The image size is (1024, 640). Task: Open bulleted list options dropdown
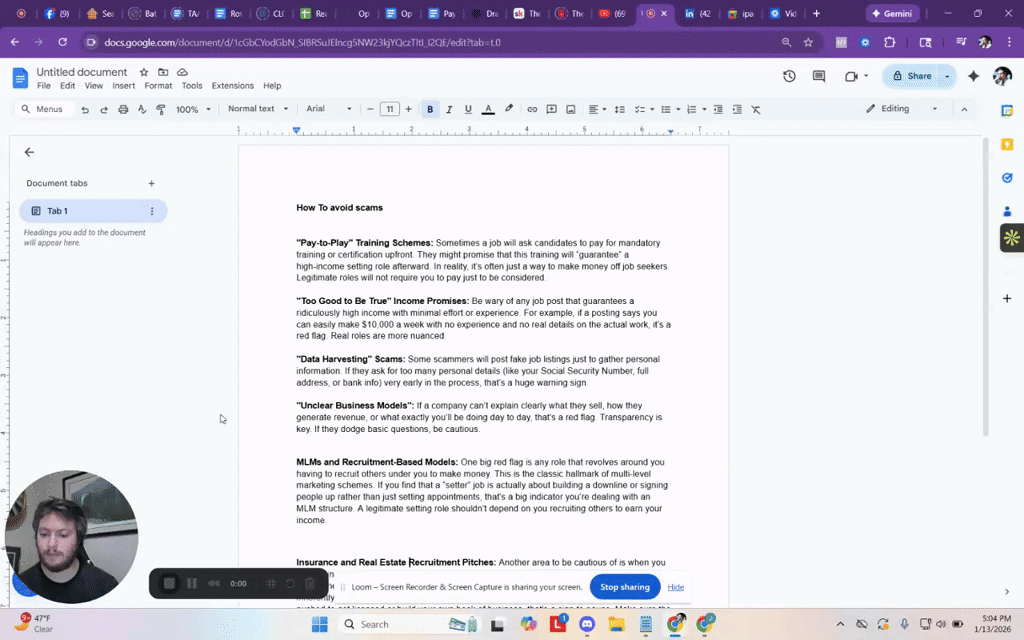point(678,110)
